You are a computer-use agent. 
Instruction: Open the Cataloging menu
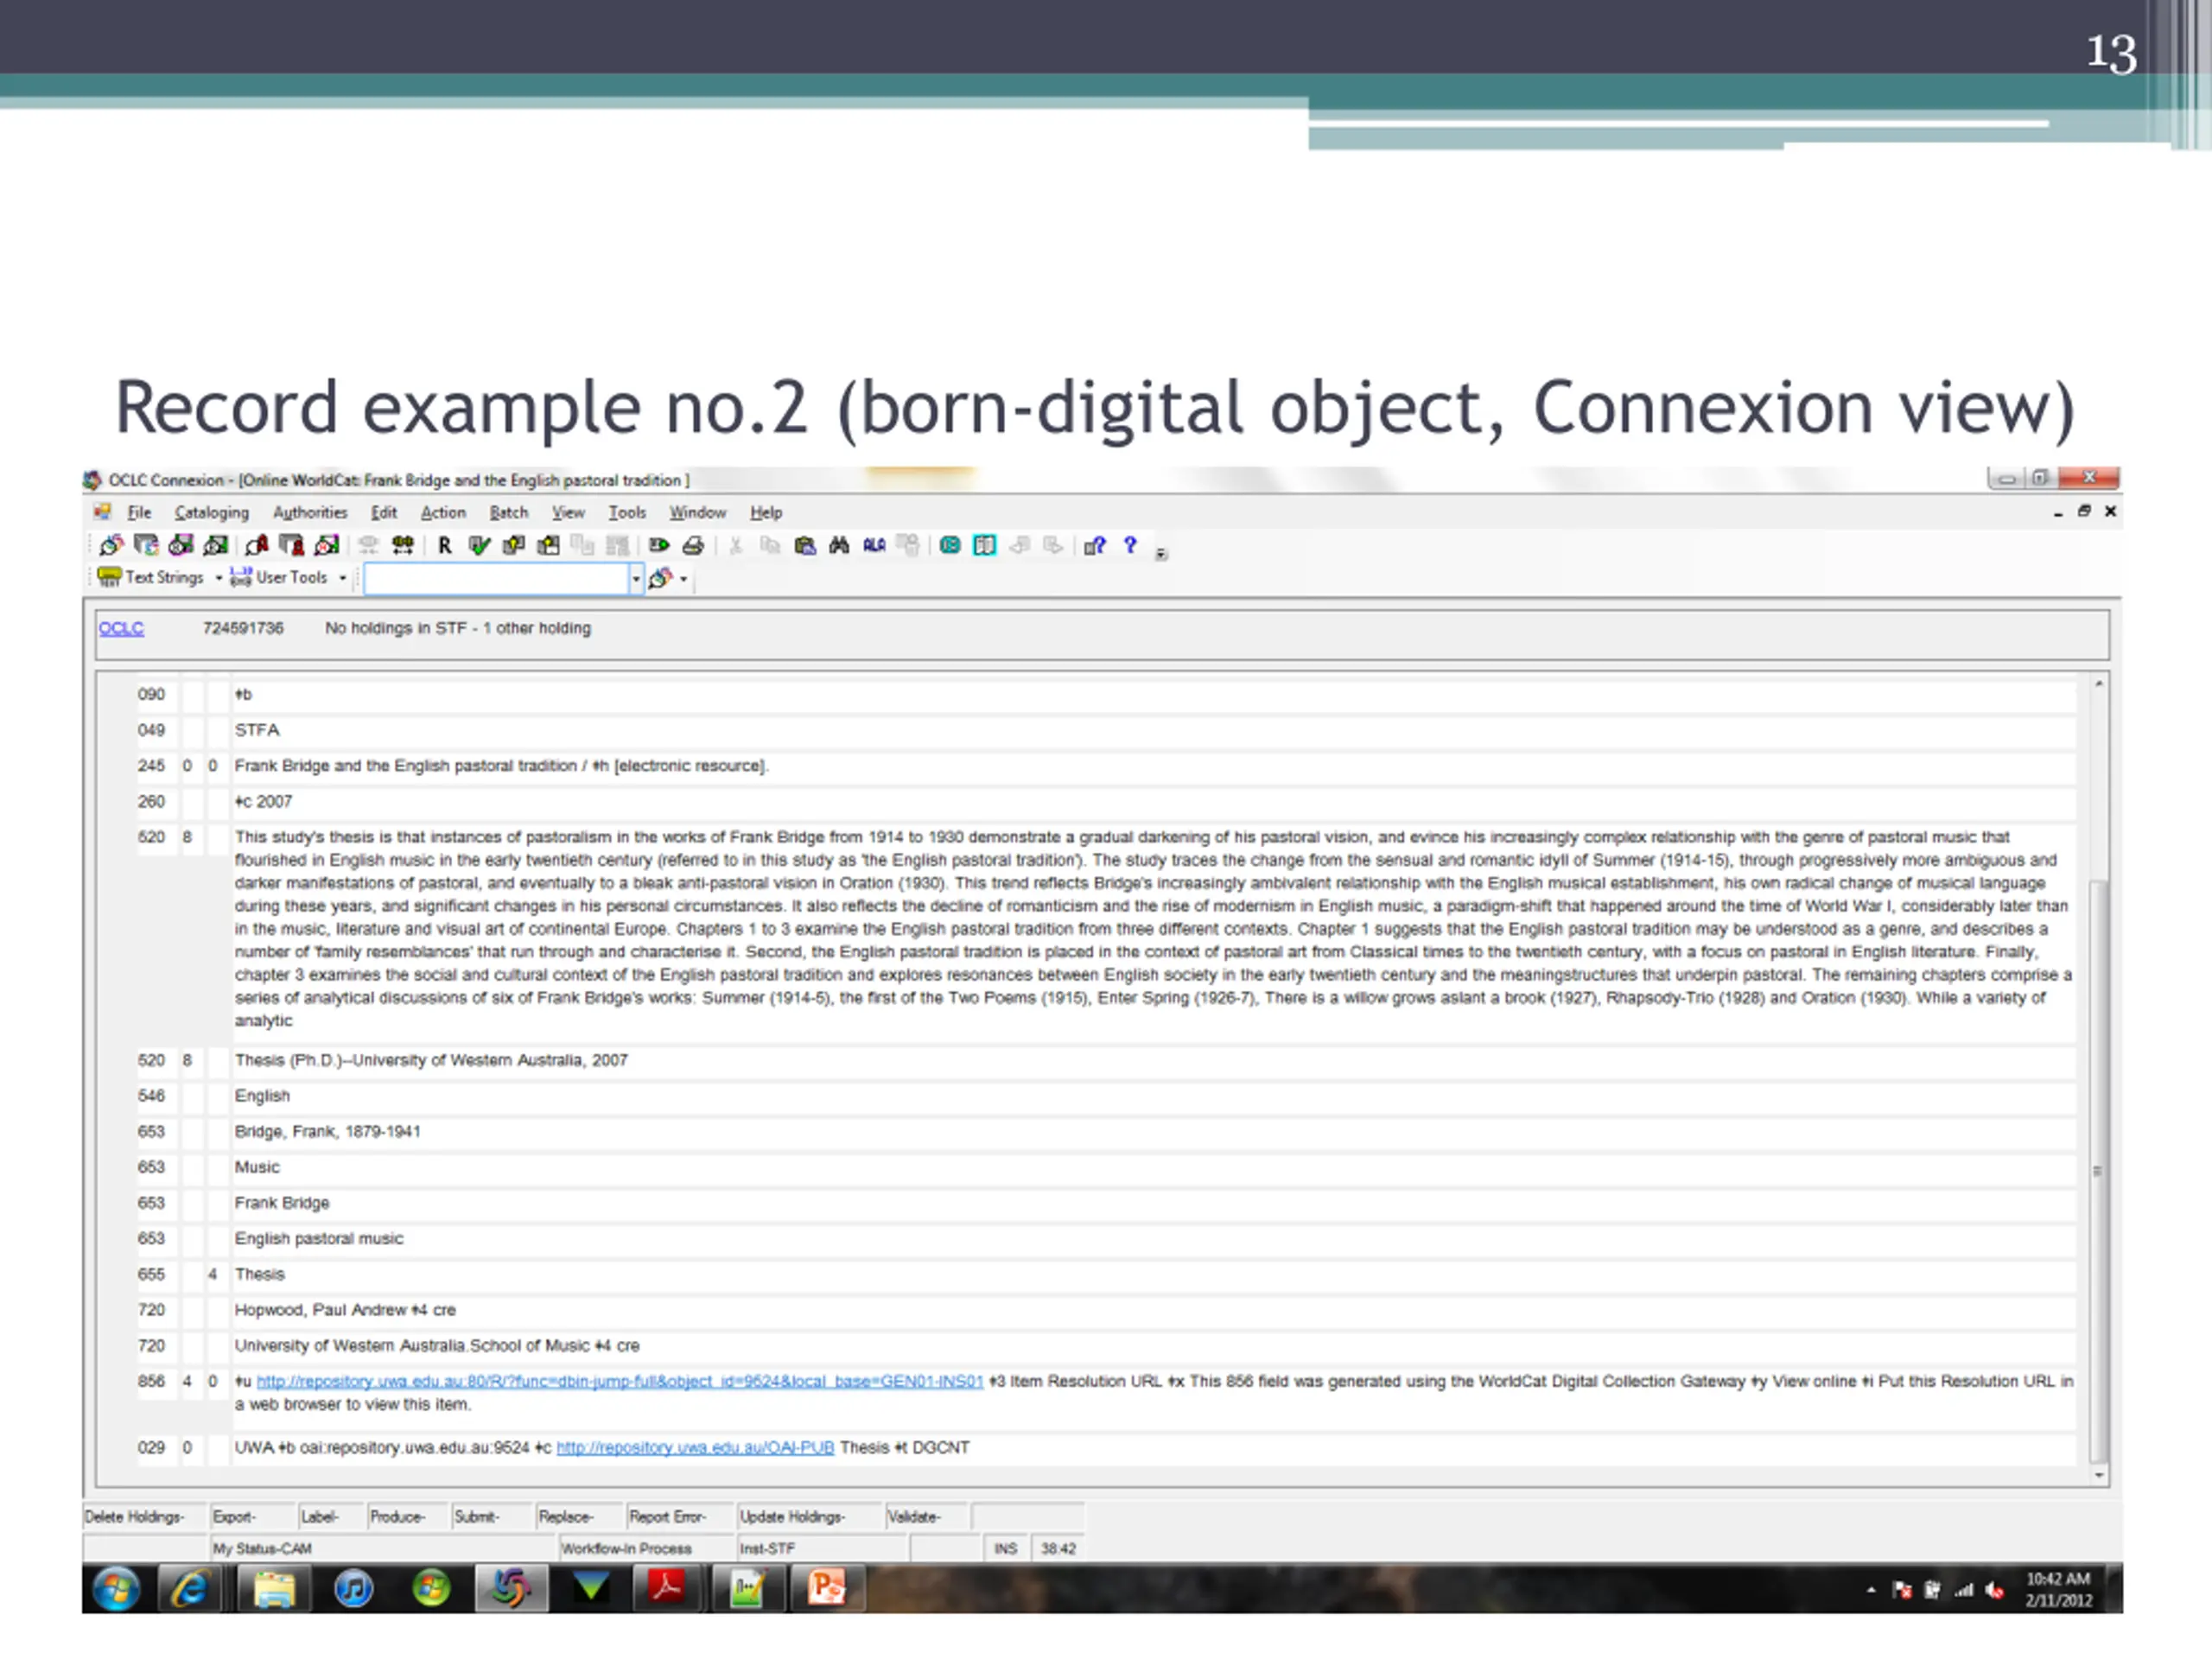tap(211, 512)
